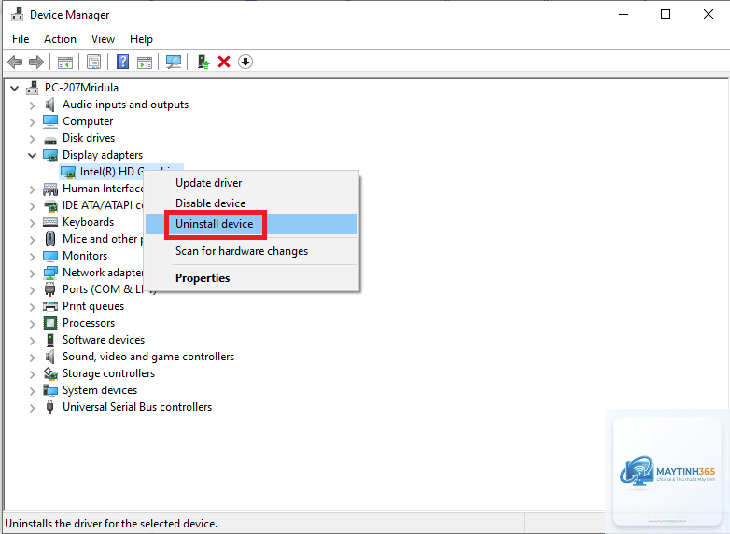Select Software devices label
The image size is (730, 534).
pos(103,340)
